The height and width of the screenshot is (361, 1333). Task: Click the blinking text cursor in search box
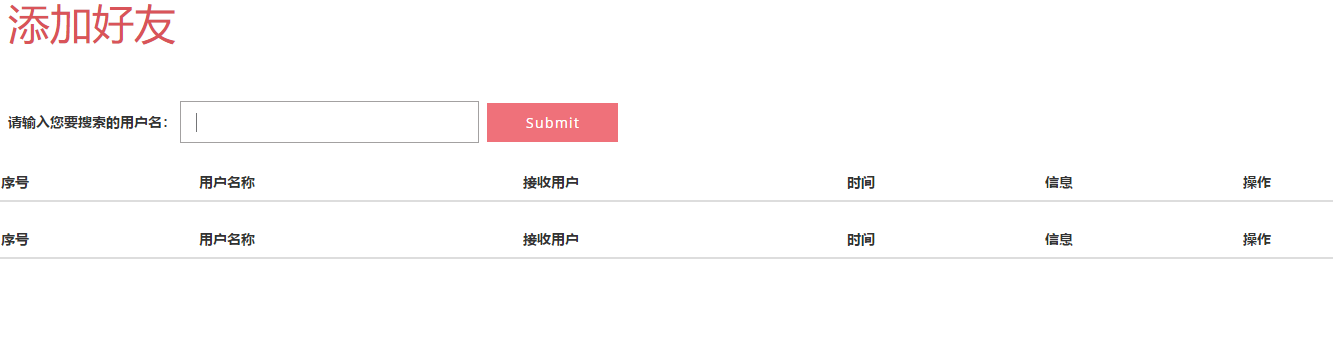[x=196, y=122]
